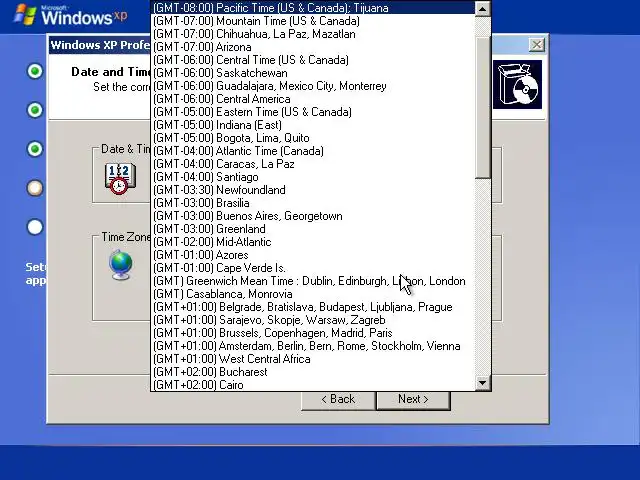Select the Newfoundland time zone
Image resolution: width=640 pixels, height=480 pixels.
[x=313, y=190]
